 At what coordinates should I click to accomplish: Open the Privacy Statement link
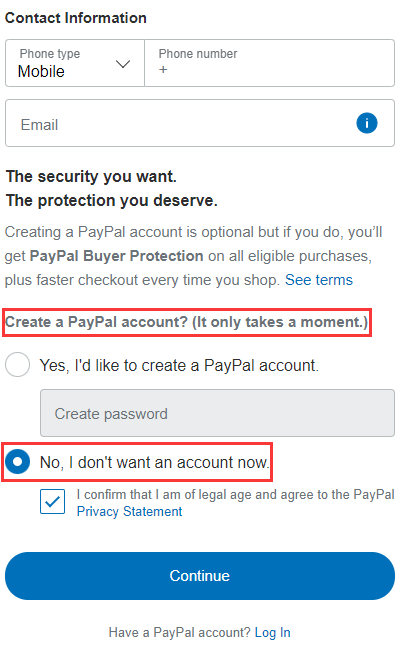129,512
